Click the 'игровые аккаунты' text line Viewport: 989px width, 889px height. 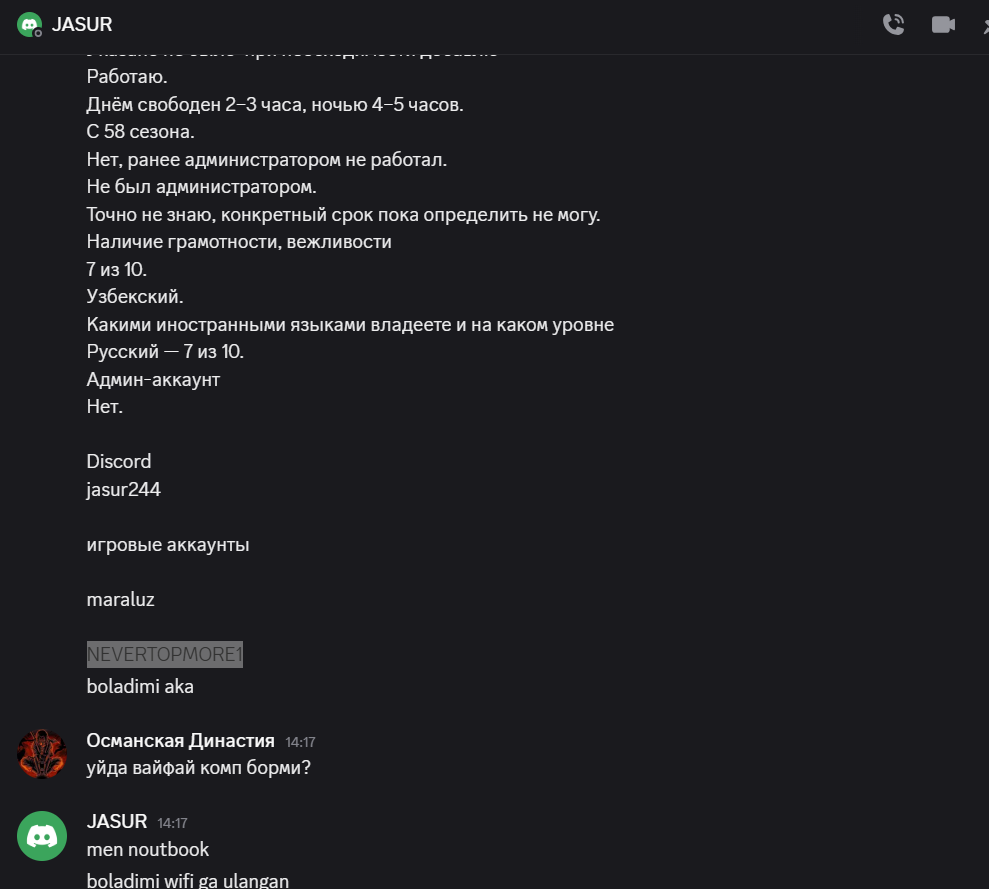(x=168, y=545)
